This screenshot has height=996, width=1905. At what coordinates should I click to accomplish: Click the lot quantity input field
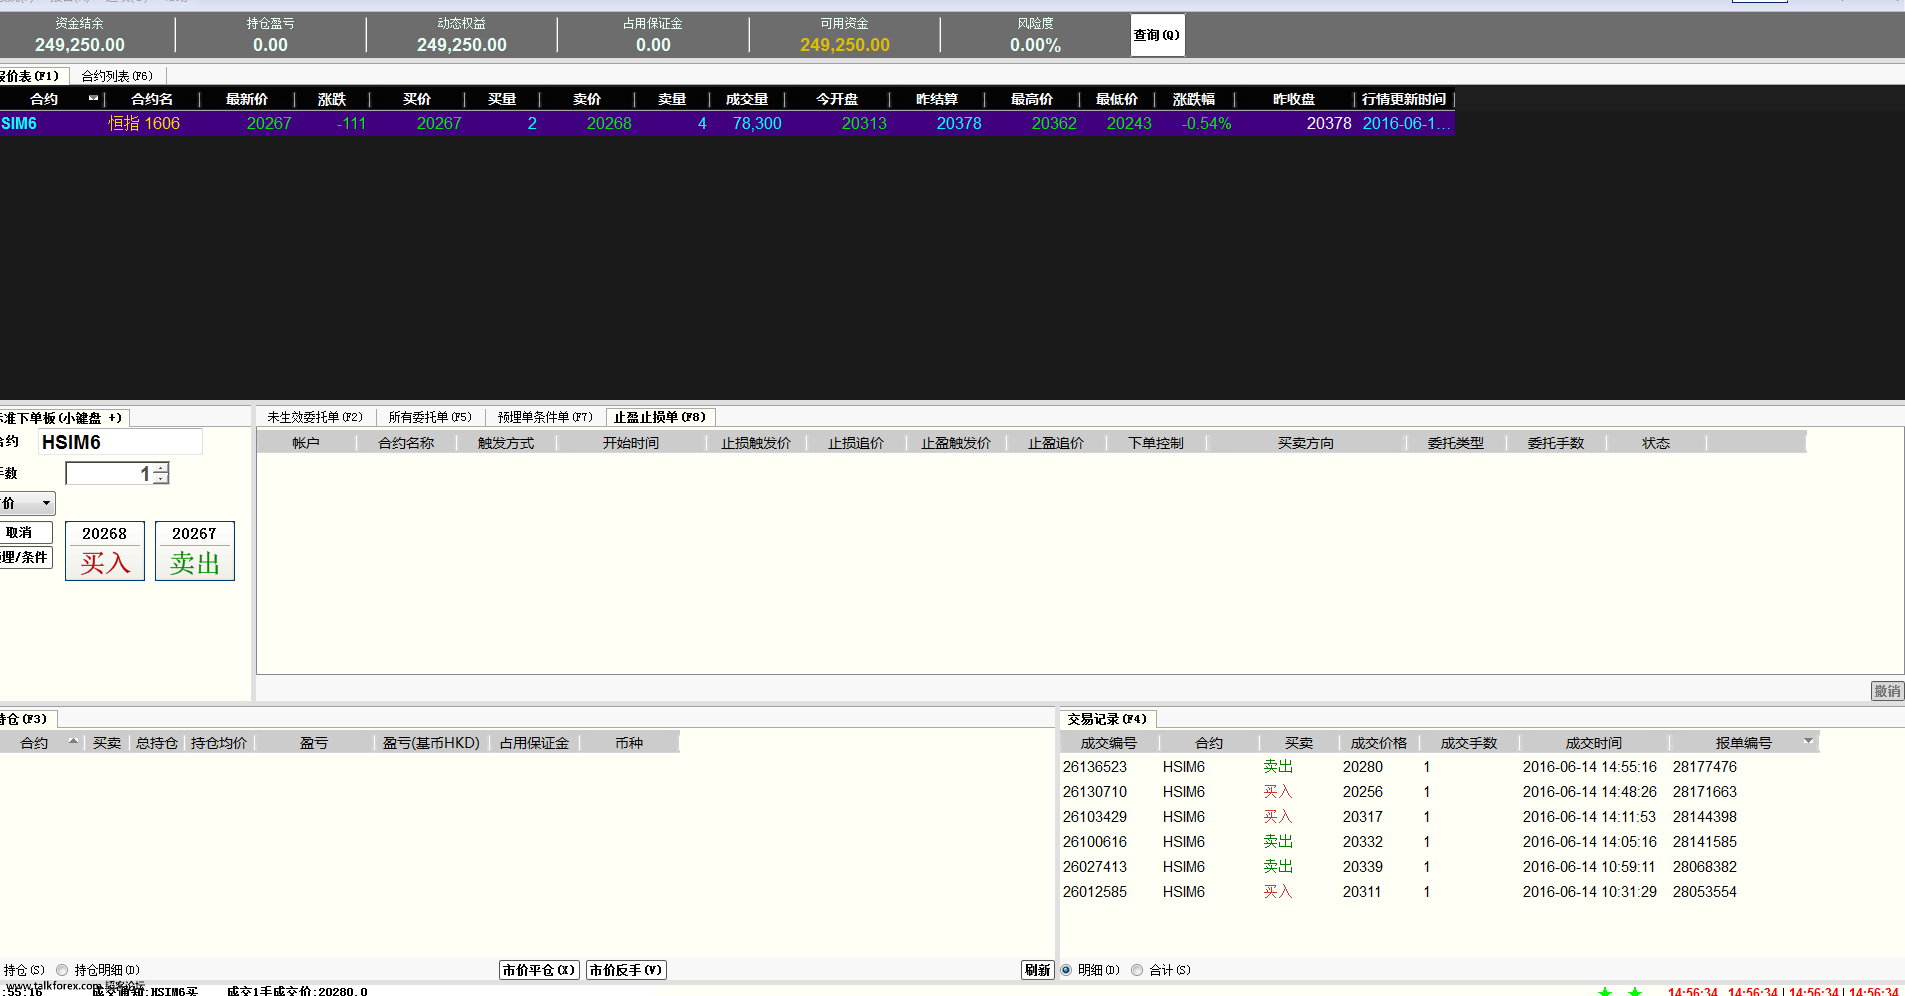109,474
